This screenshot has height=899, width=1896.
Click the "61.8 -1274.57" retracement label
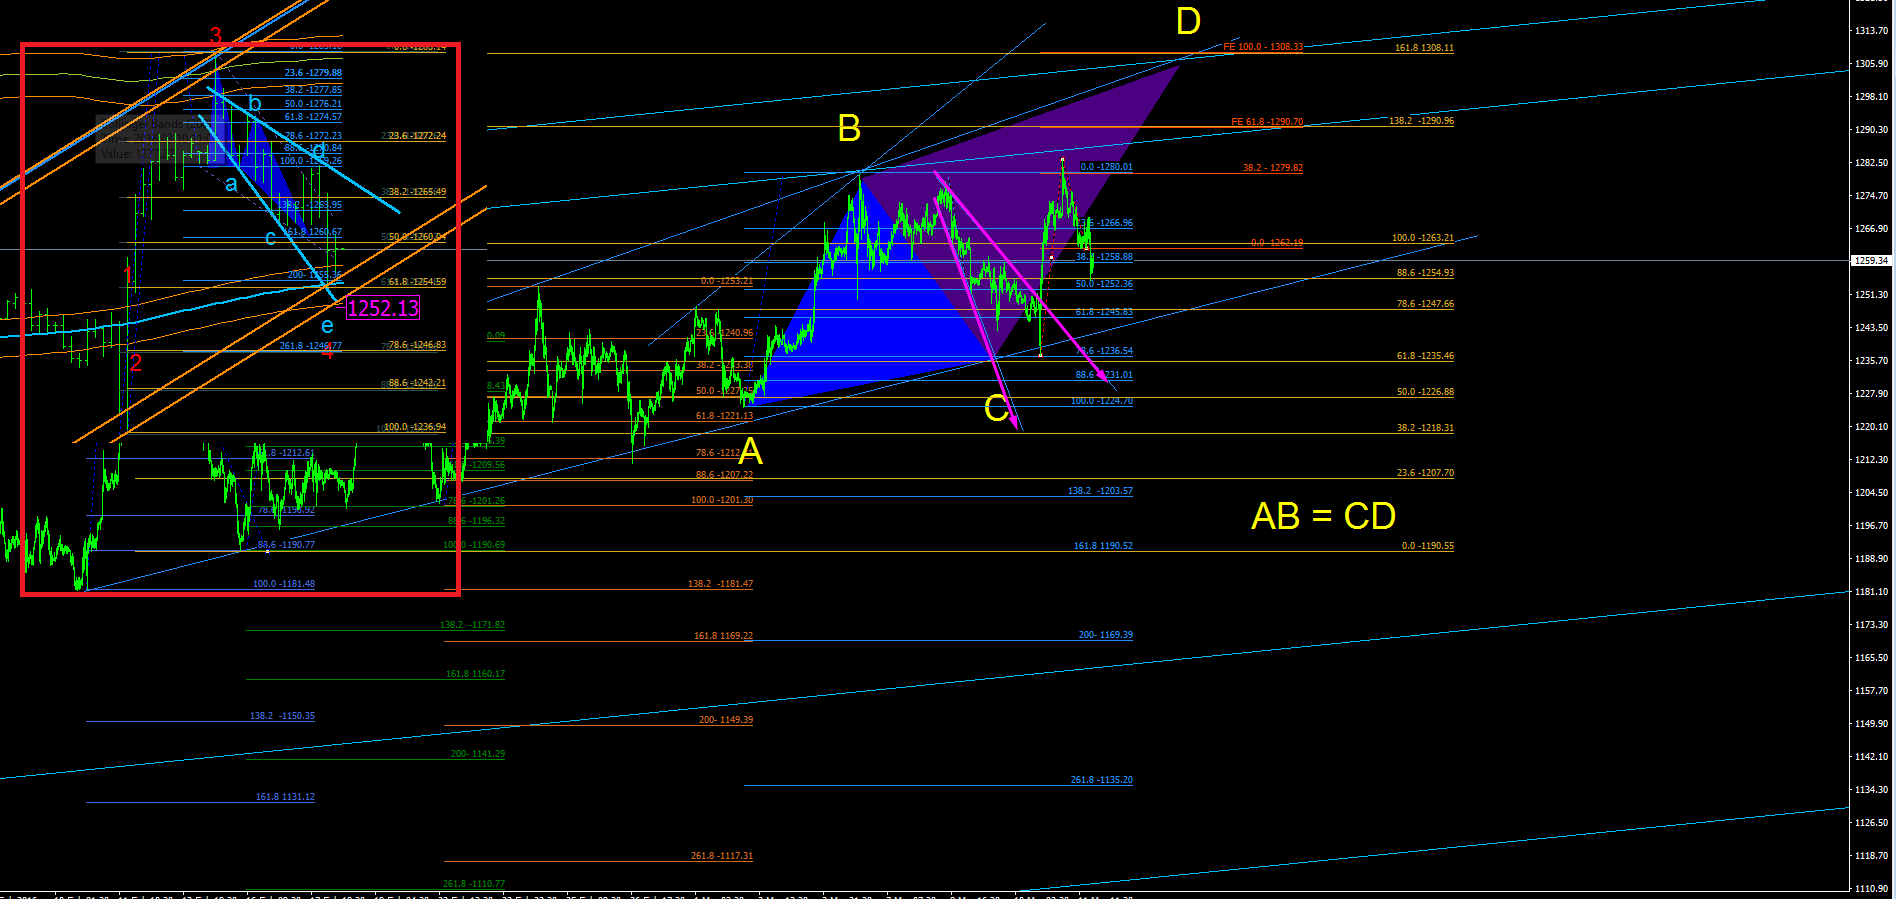(x=313, y=117)
